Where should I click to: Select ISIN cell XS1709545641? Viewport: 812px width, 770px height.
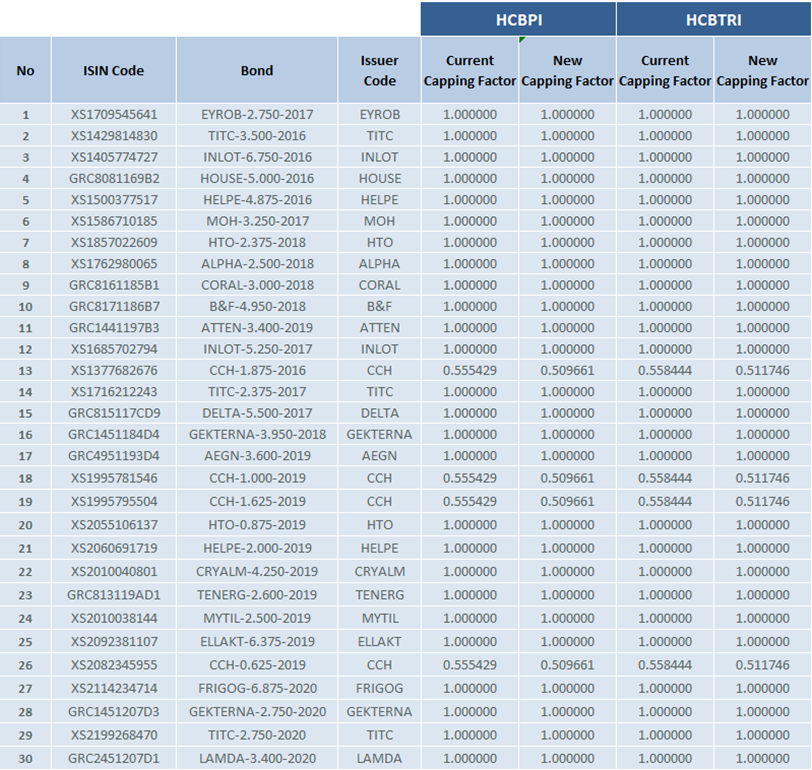pos(114,115)
